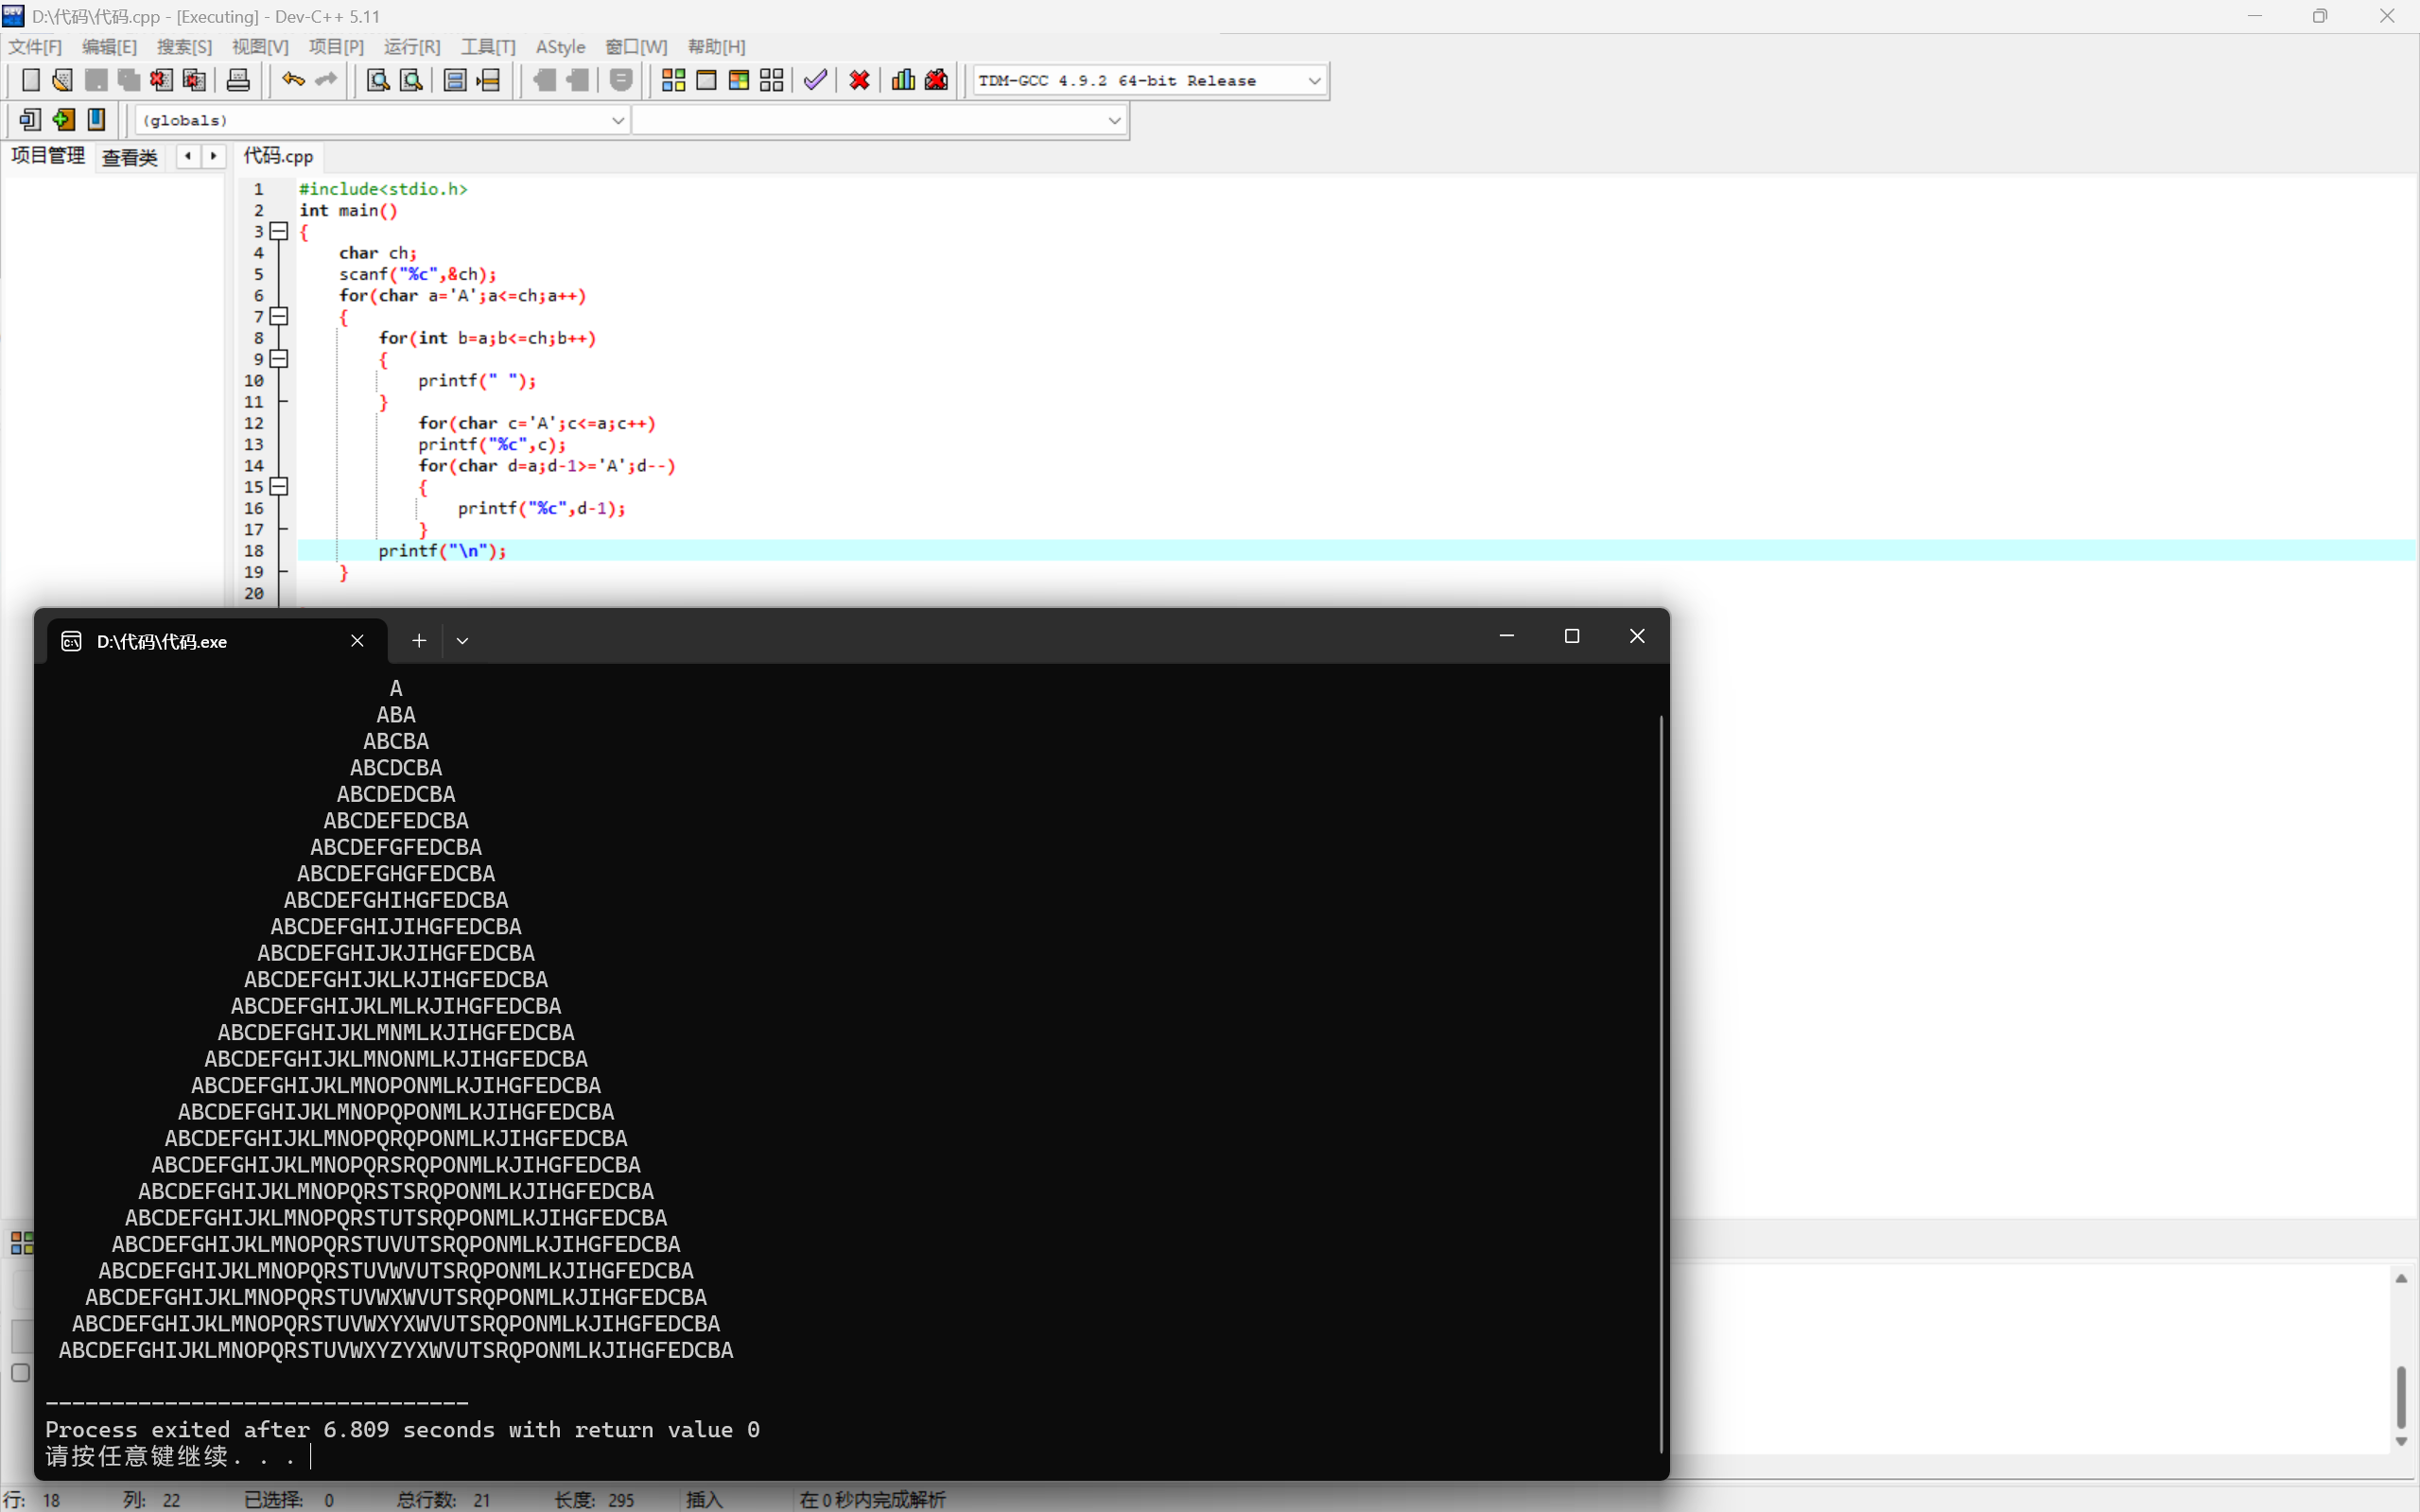The height and width of the screenshot is (1512, 2420).
Task: Click the Print toolbar icon
Action: tap(238, 80)
